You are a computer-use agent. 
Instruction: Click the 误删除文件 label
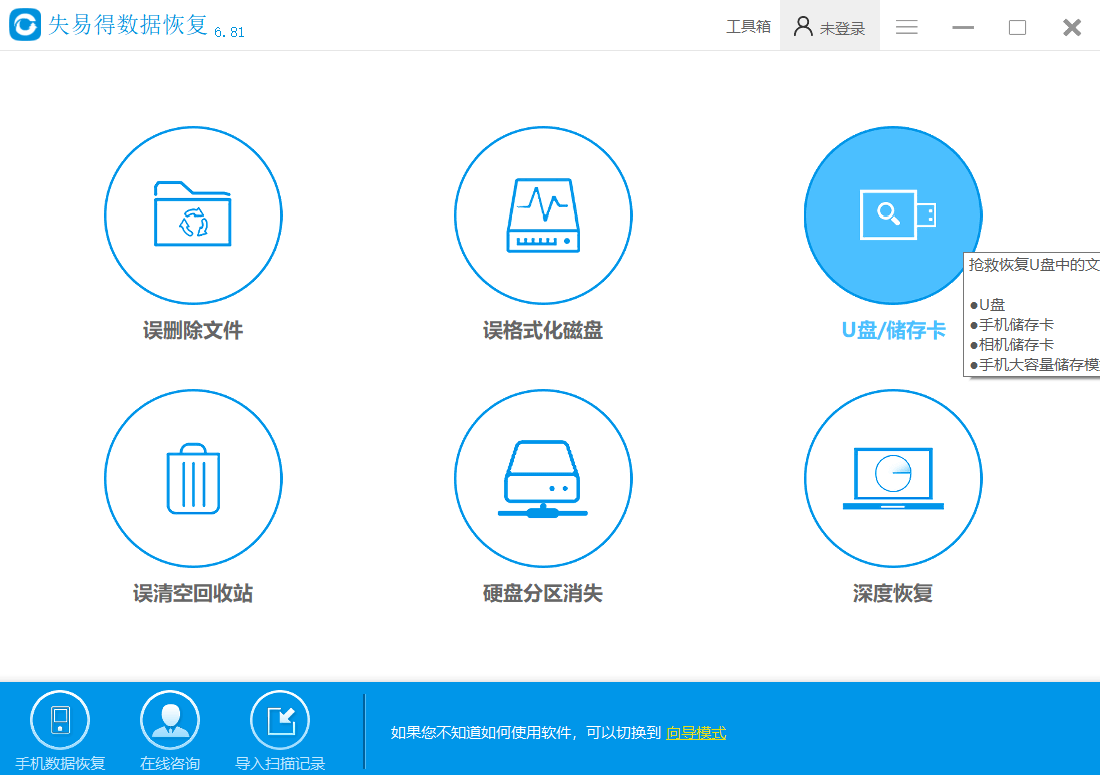coord(193,330)
